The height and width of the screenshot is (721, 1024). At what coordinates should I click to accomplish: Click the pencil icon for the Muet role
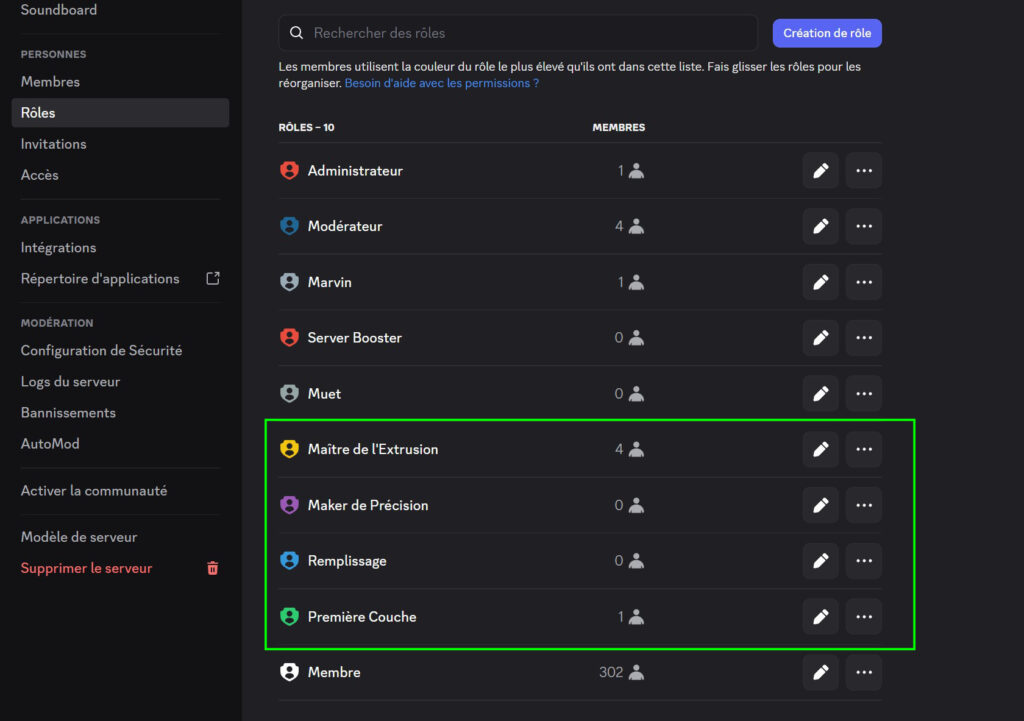[820, 394]
